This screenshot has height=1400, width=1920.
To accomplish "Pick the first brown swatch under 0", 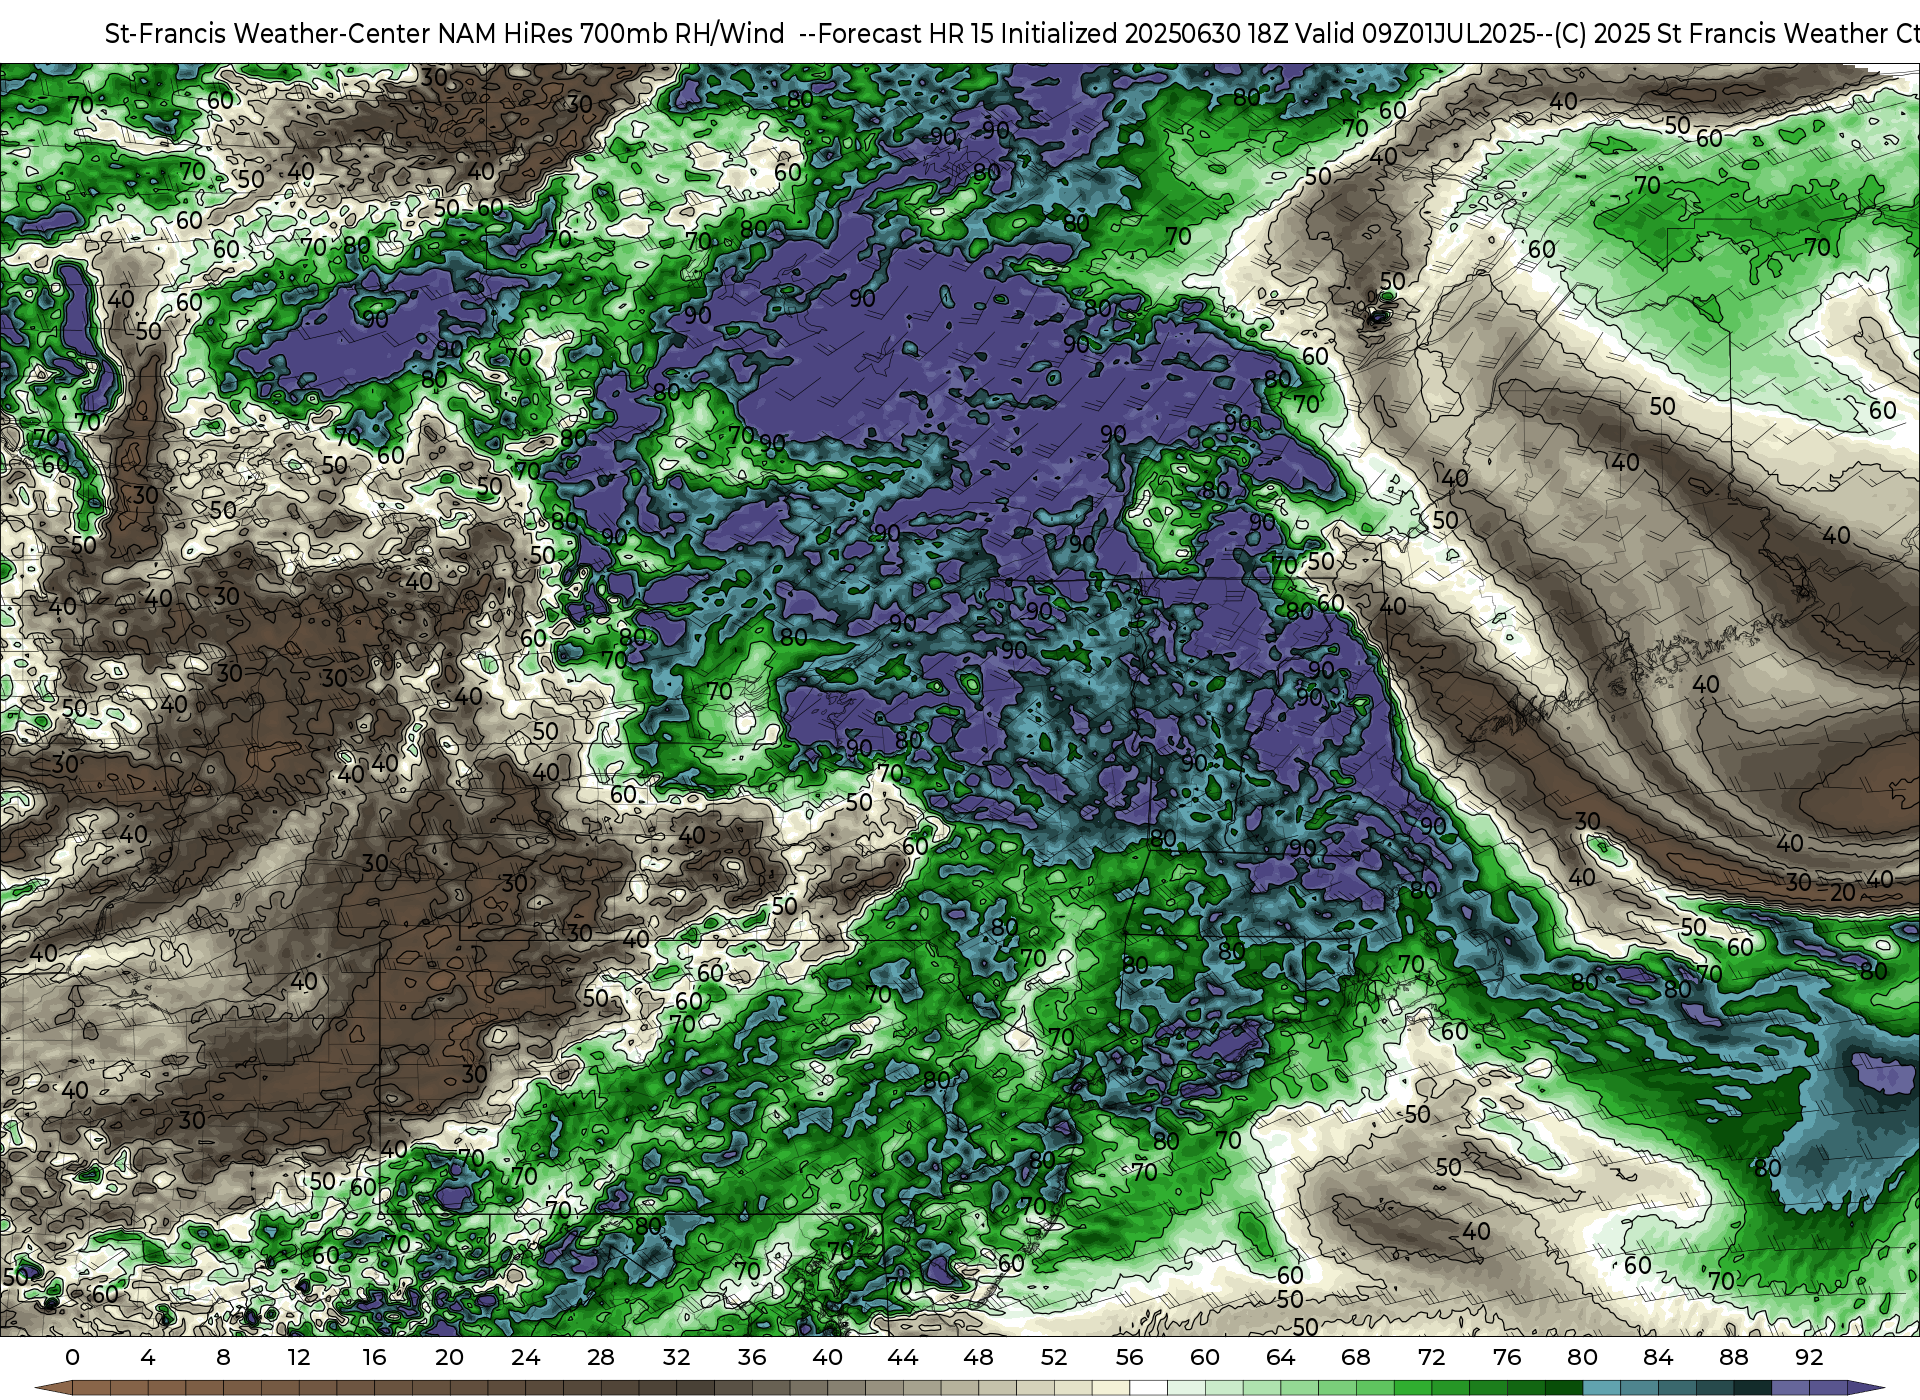I will point(91,1388).
